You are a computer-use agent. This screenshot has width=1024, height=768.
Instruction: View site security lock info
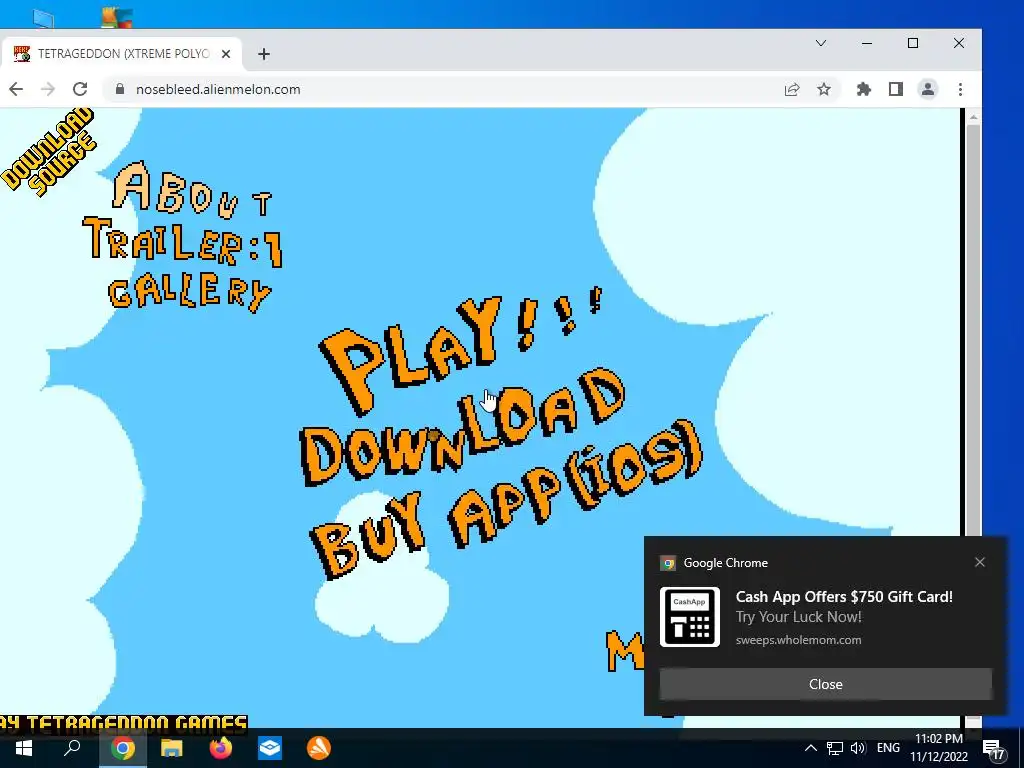coord(120,89)
